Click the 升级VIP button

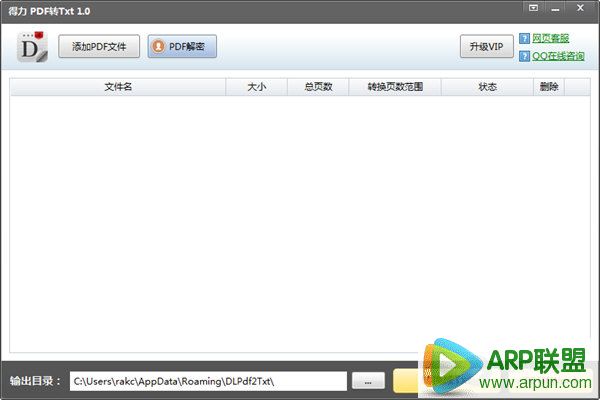coord(487,46)
